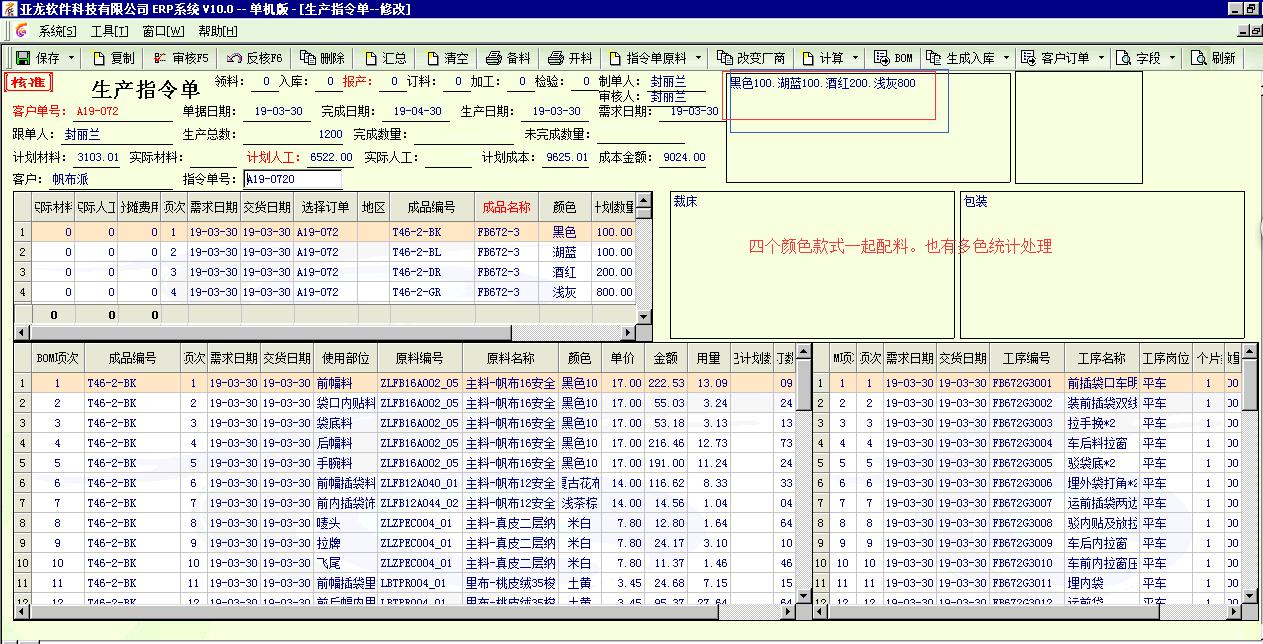Click inside the 包装 notes panel
This screenshot has width=1263, height=644.
1103,265
